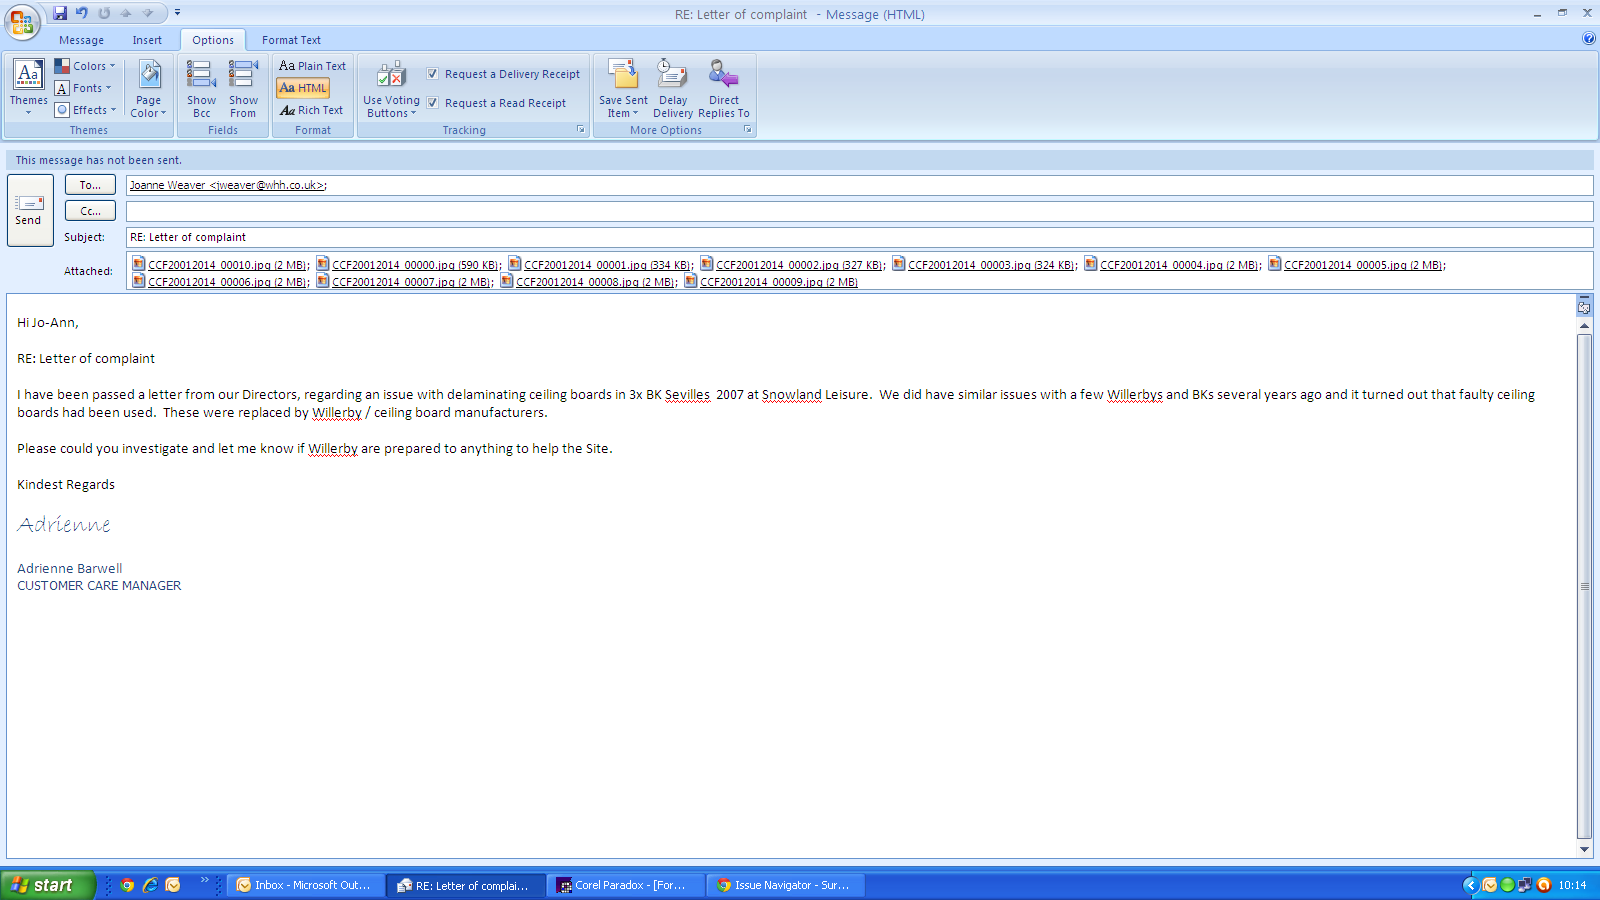The image size is (1600, 900).
Task: Switch to the Insert ribbon tab
Action: (147, 40)
